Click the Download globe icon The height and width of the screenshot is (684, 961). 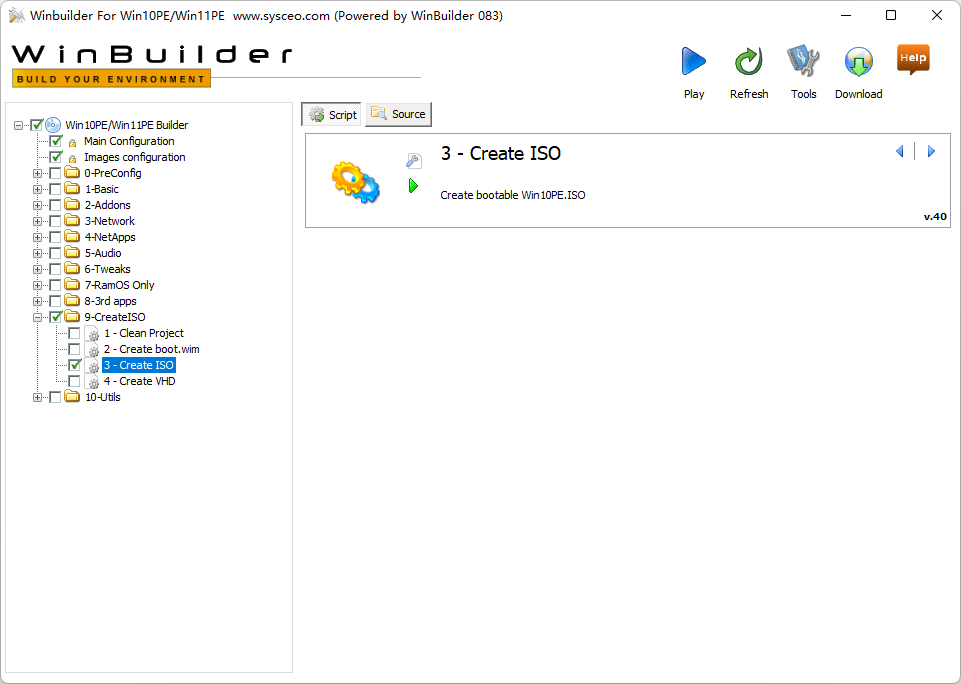click(x=859, y=61)
